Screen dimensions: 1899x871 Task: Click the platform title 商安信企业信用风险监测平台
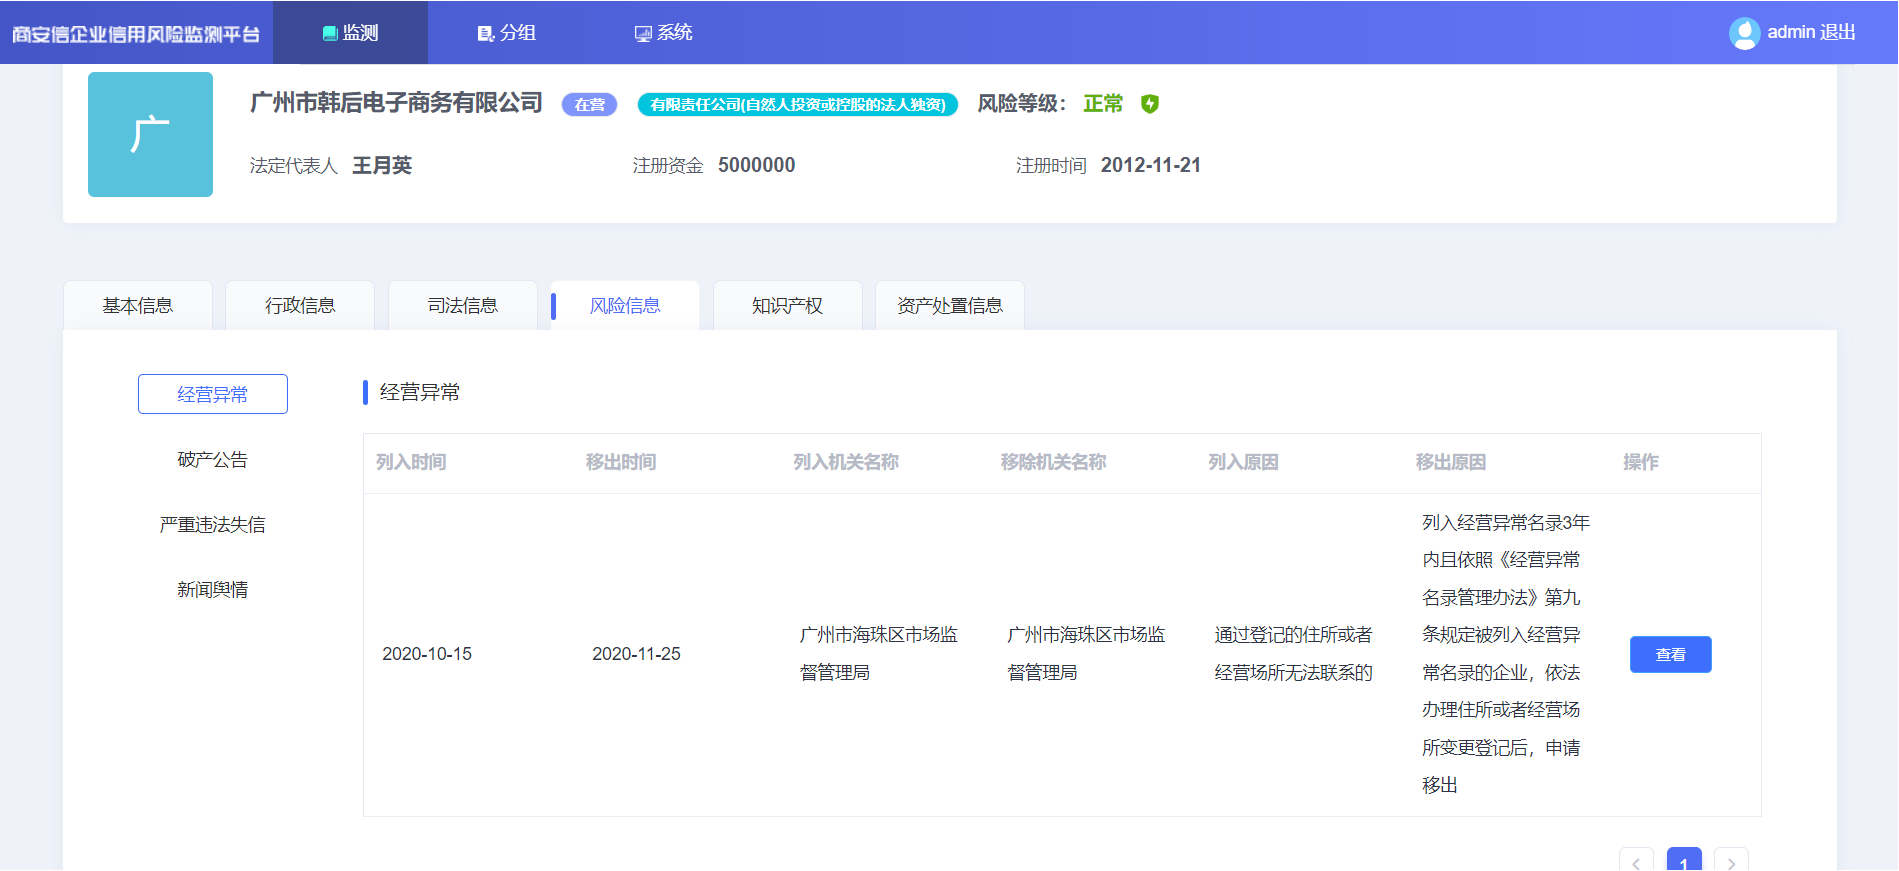136,34
